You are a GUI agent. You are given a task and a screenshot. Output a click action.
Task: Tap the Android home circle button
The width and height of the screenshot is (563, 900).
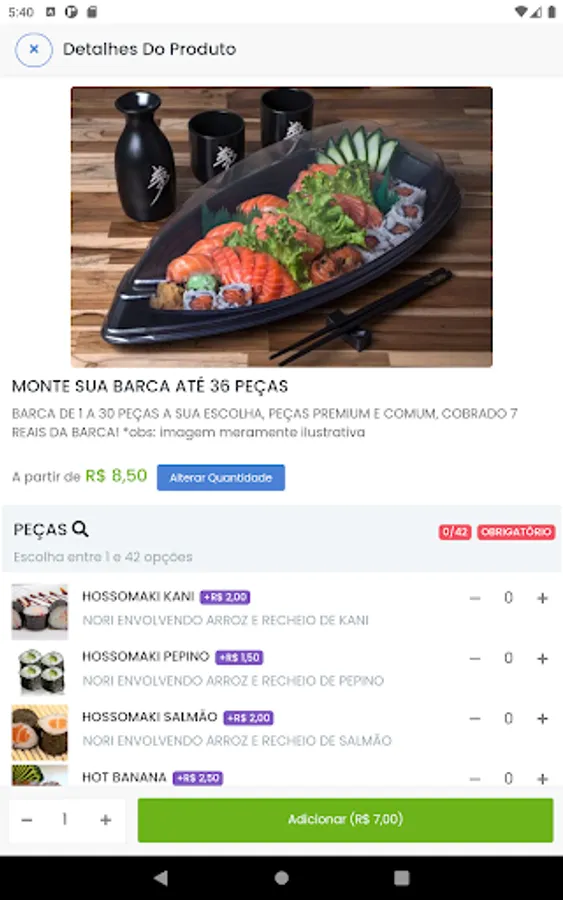282,878
